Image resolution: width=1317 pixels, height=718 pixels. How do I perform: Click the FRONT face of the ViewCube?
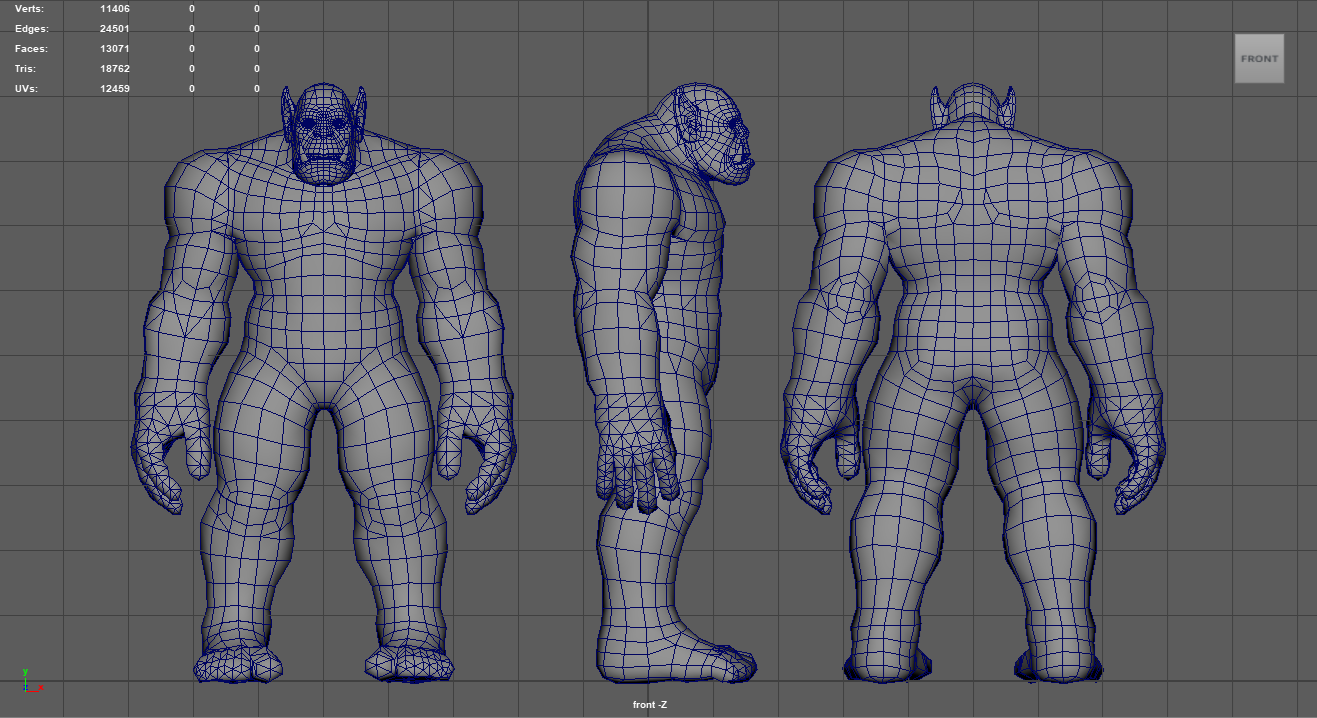tap(1259, 59)
